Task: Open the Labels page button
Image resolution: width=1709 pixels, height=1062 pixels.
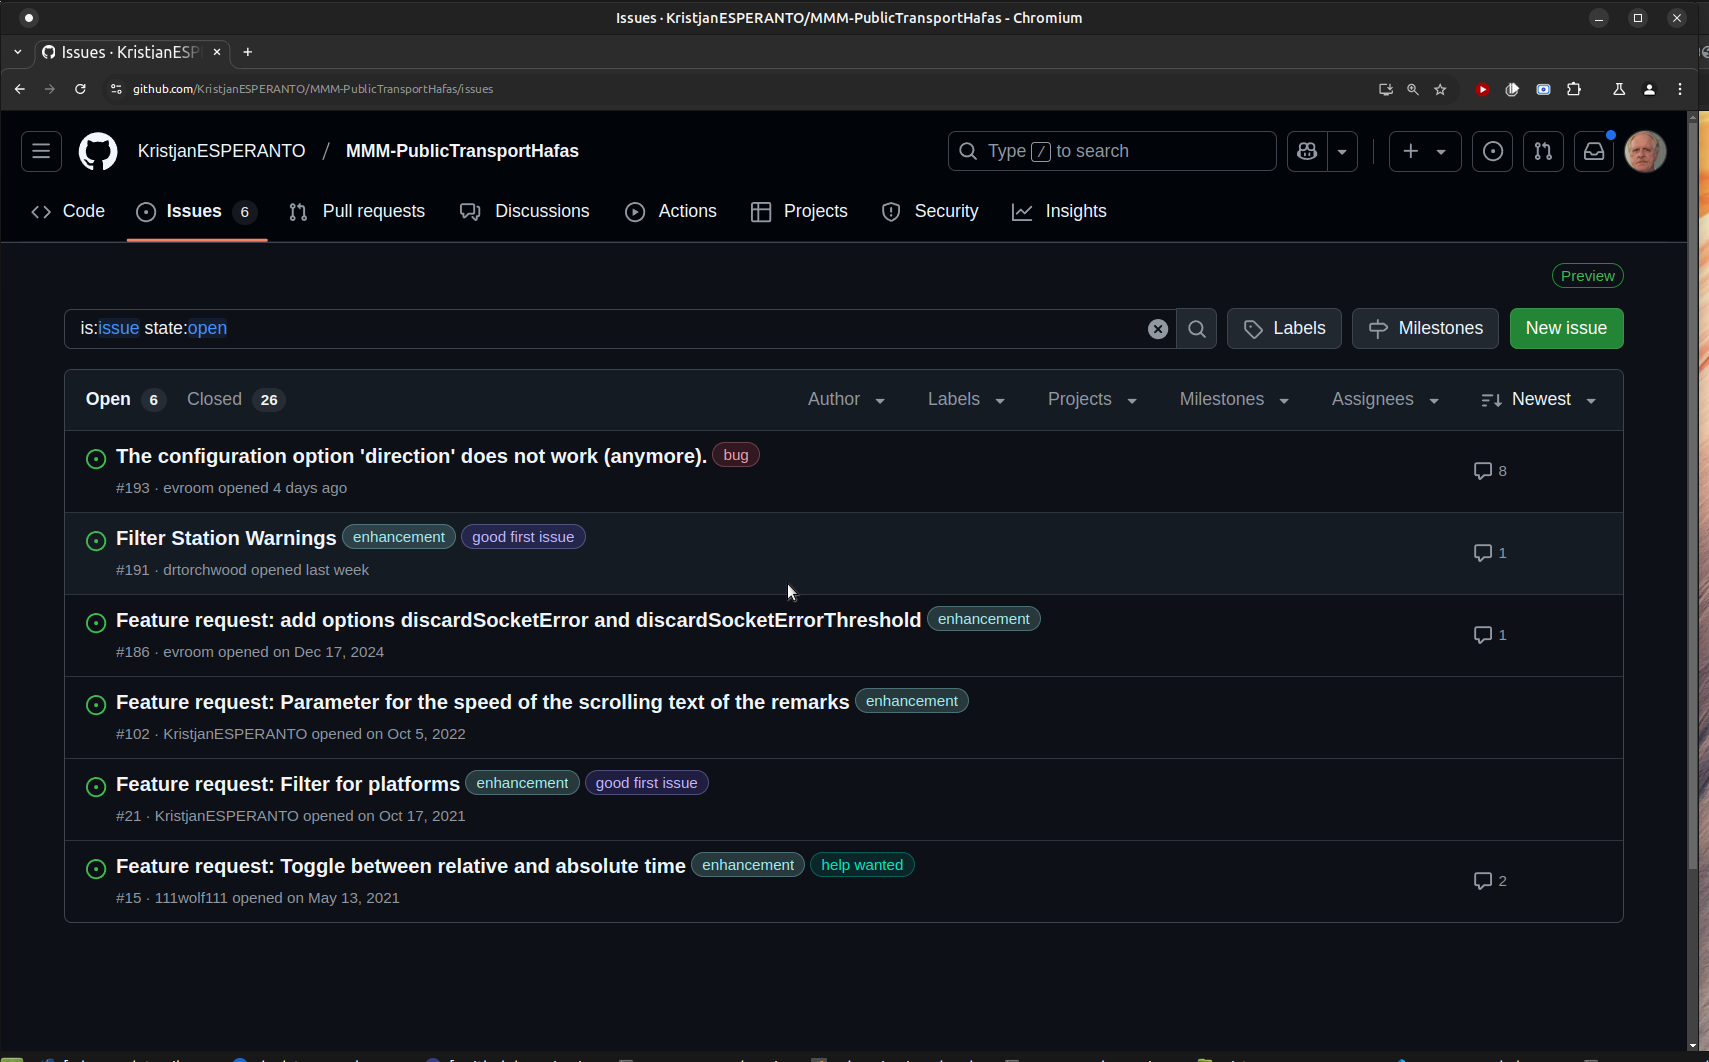Action: (x=1284, y=329)
